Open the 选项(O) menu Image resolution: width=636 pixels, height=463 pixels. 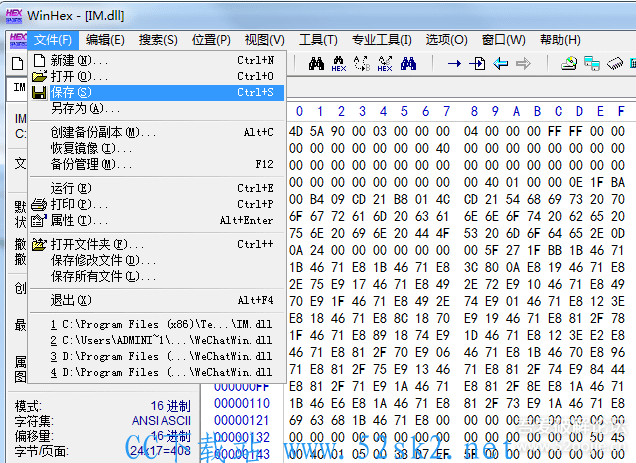coord(446,40)
